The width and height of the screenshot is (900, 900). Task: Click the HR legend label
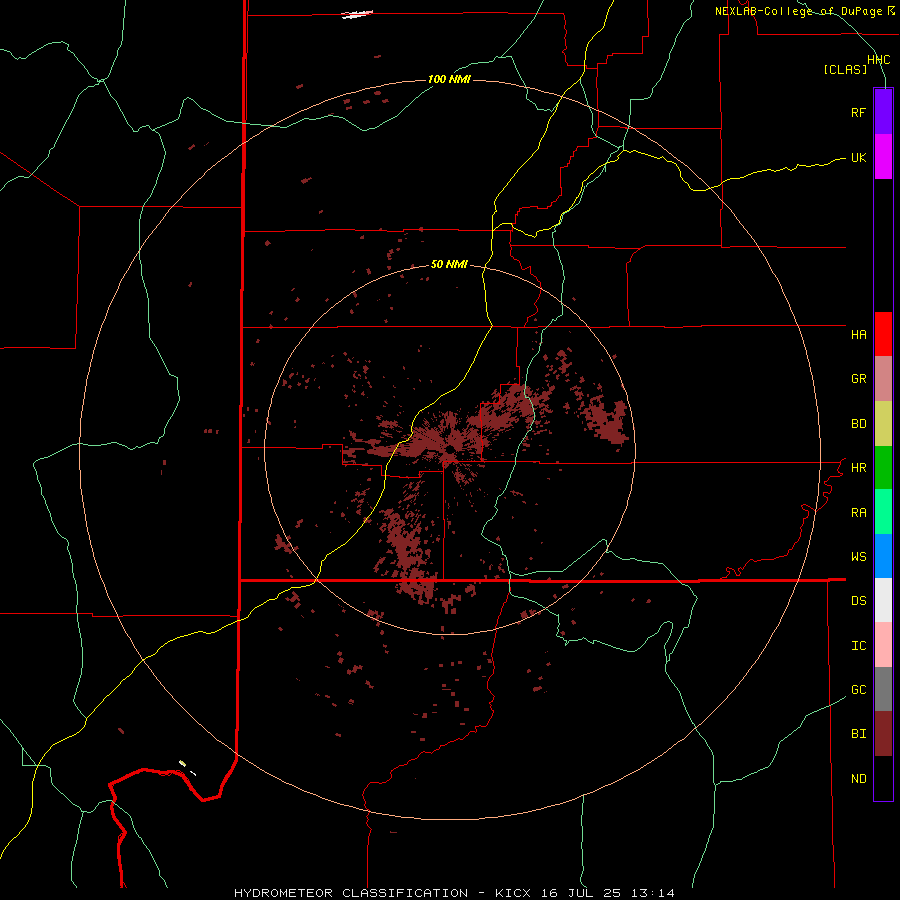tap(858, 468)
